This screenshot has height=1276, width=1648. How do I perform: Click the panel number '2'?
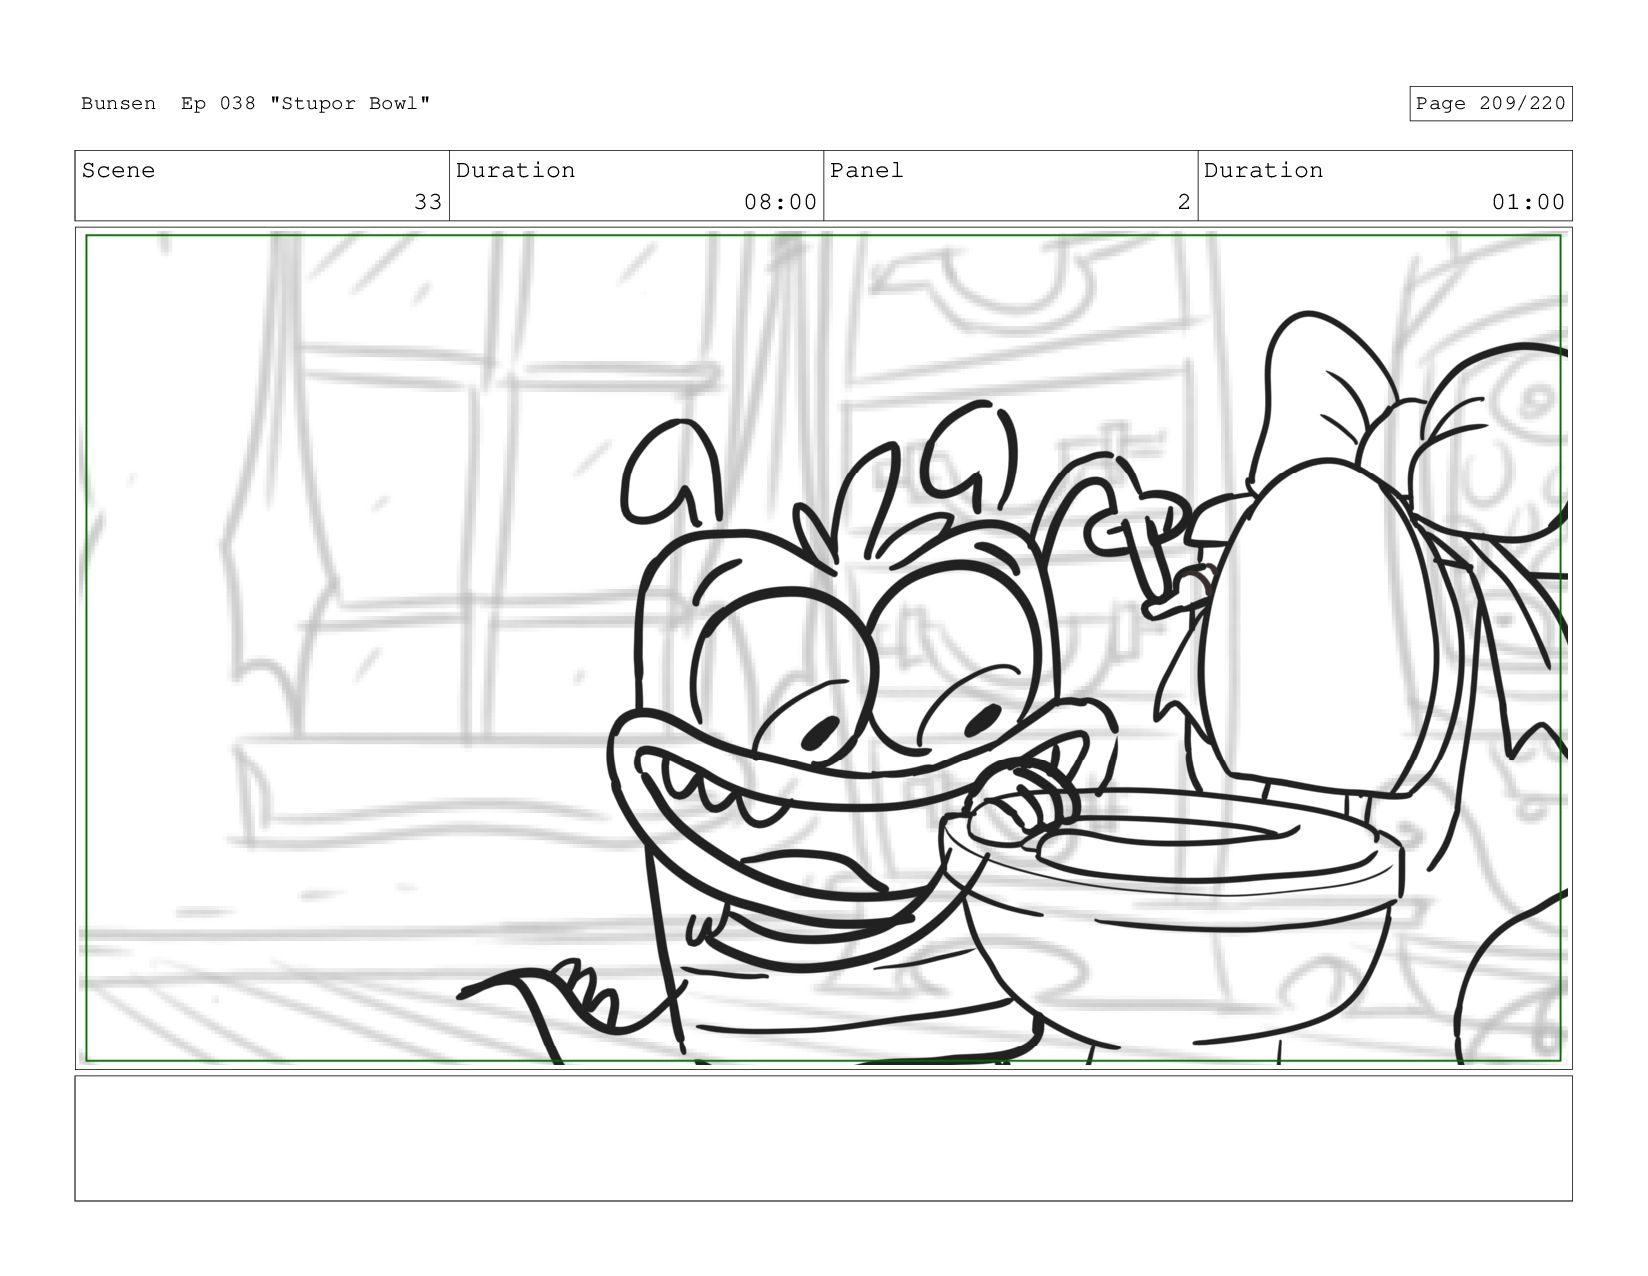(1184, 202)
